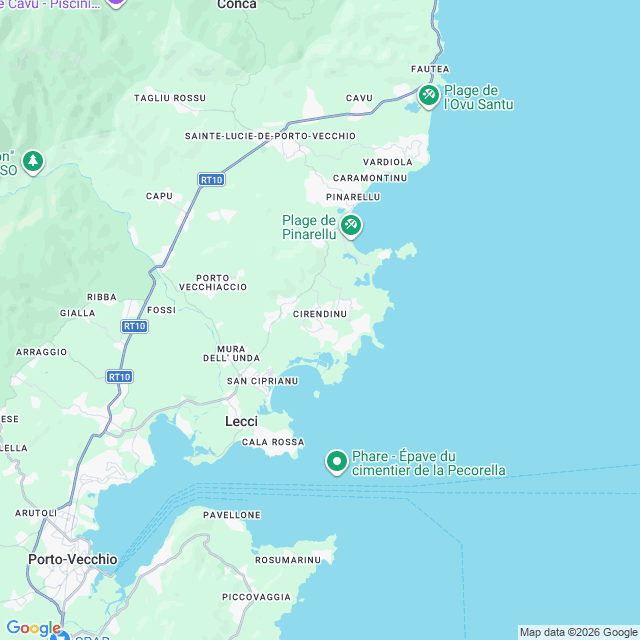Click the Vardiola label
Viewport: 640px width, 640px height.
[388, 162]
